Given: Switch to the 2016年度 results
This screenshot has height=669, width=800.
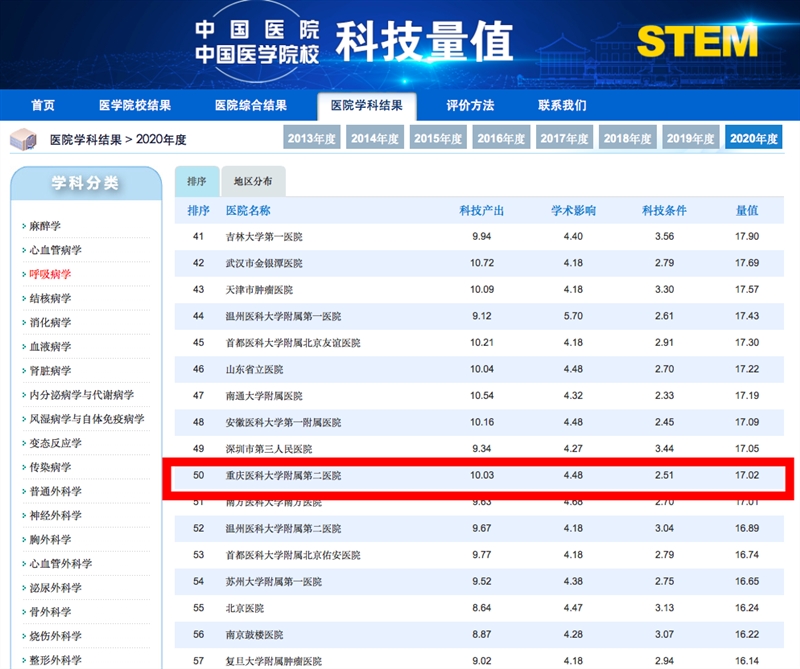Looking at the screenshot, I should pyautogui.click(x=502, y=139).
